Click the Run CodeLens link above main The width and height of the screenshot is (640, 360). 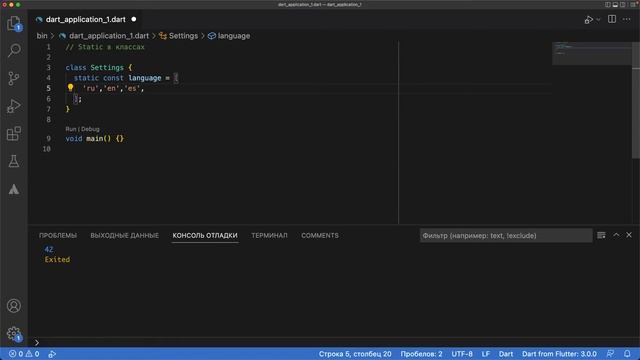coord(71,129)
